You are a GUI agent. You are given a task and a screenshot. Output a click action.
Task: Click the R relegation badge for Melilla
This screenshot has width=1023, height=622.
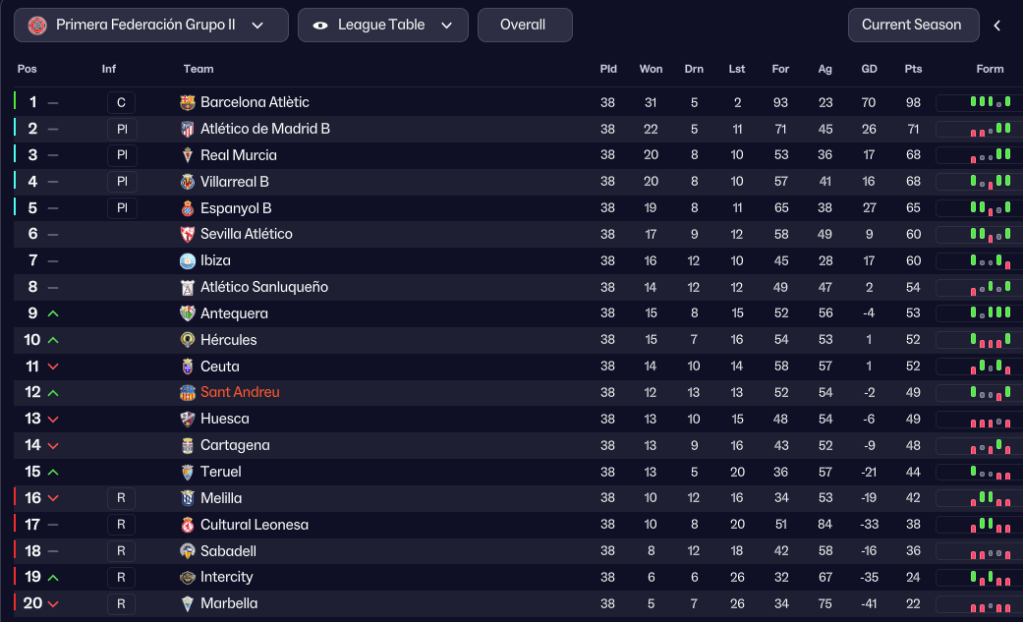pyautogui.click(x=121, y=498)
